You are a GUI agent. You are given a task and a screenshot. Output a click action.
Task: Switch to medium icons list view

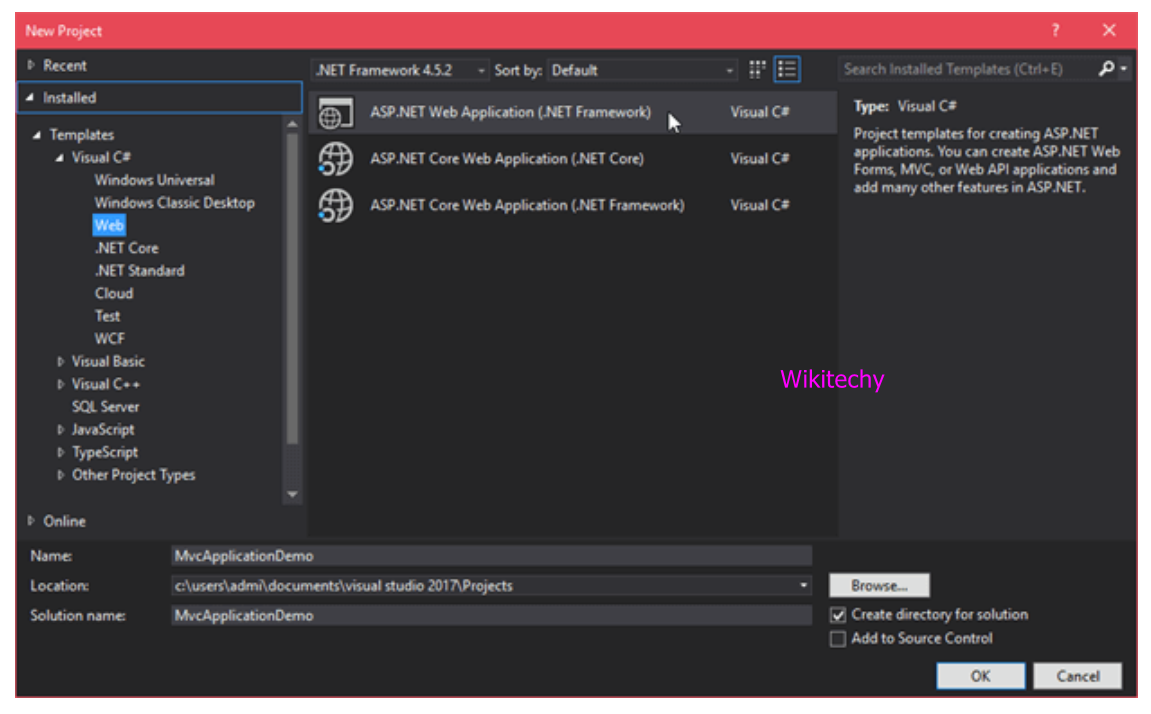click(787, 70)
